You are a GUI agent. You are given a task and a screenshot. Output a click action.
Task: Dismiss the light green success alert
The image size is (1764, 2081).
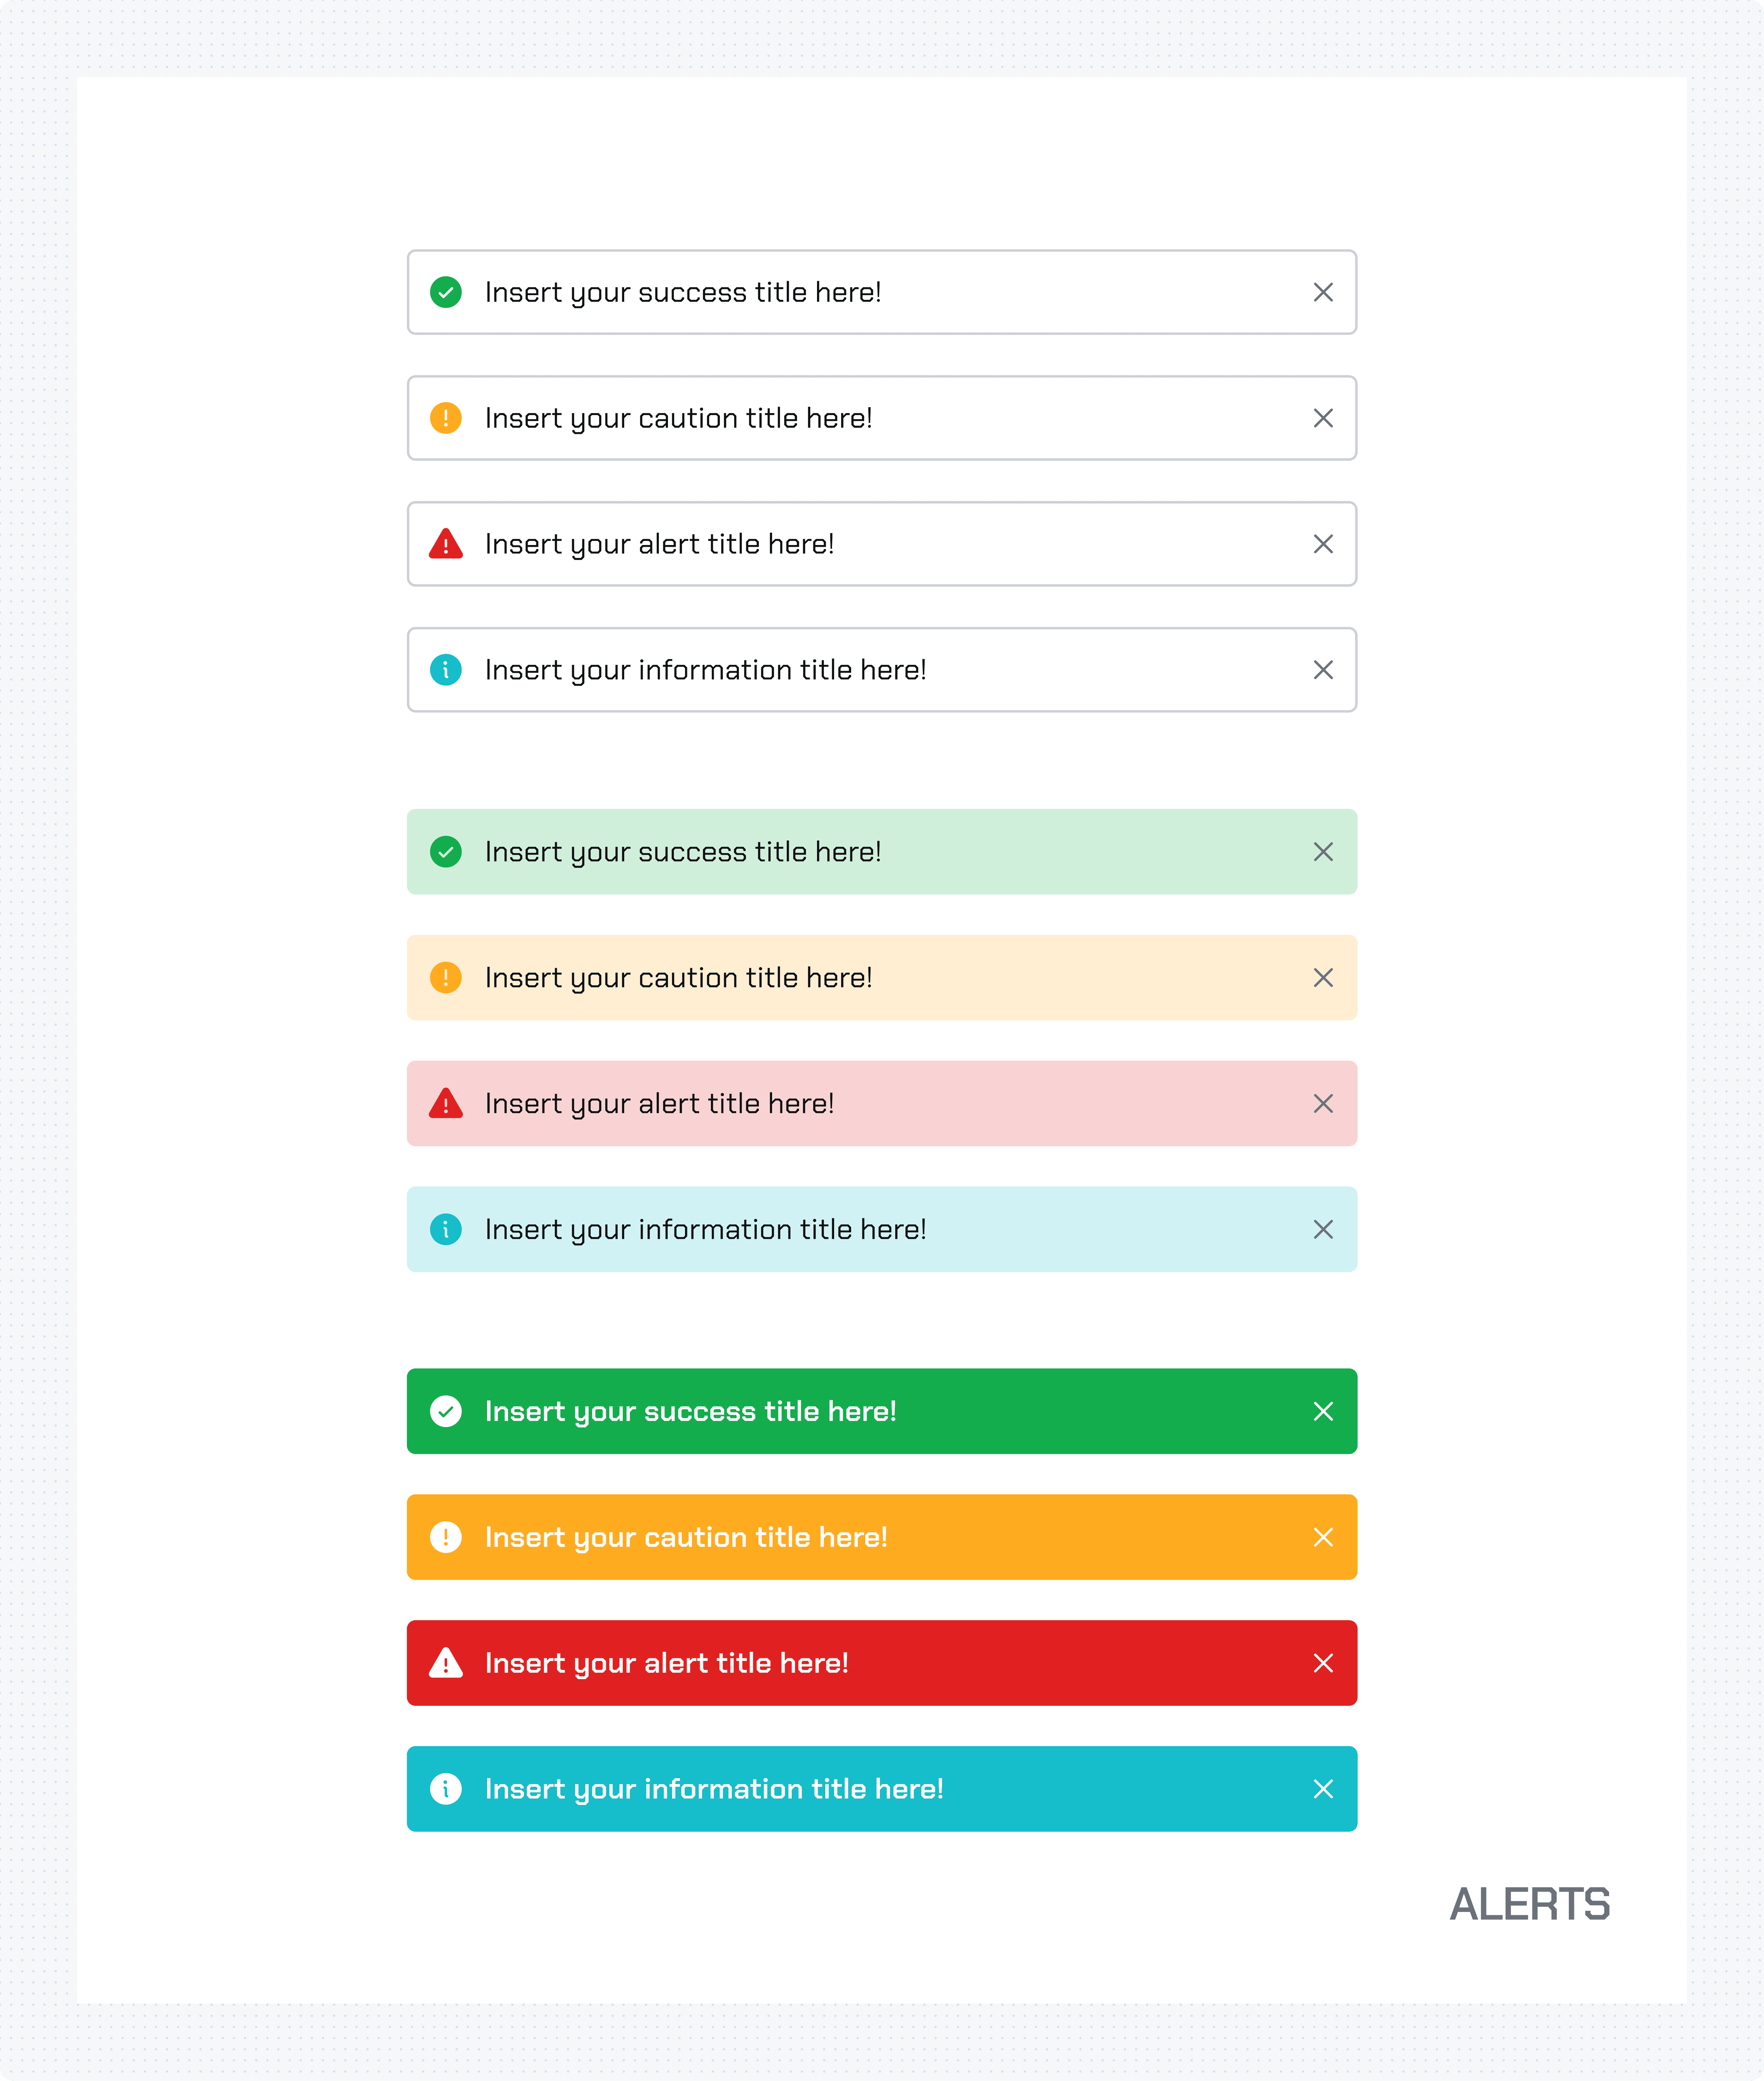1323,852
